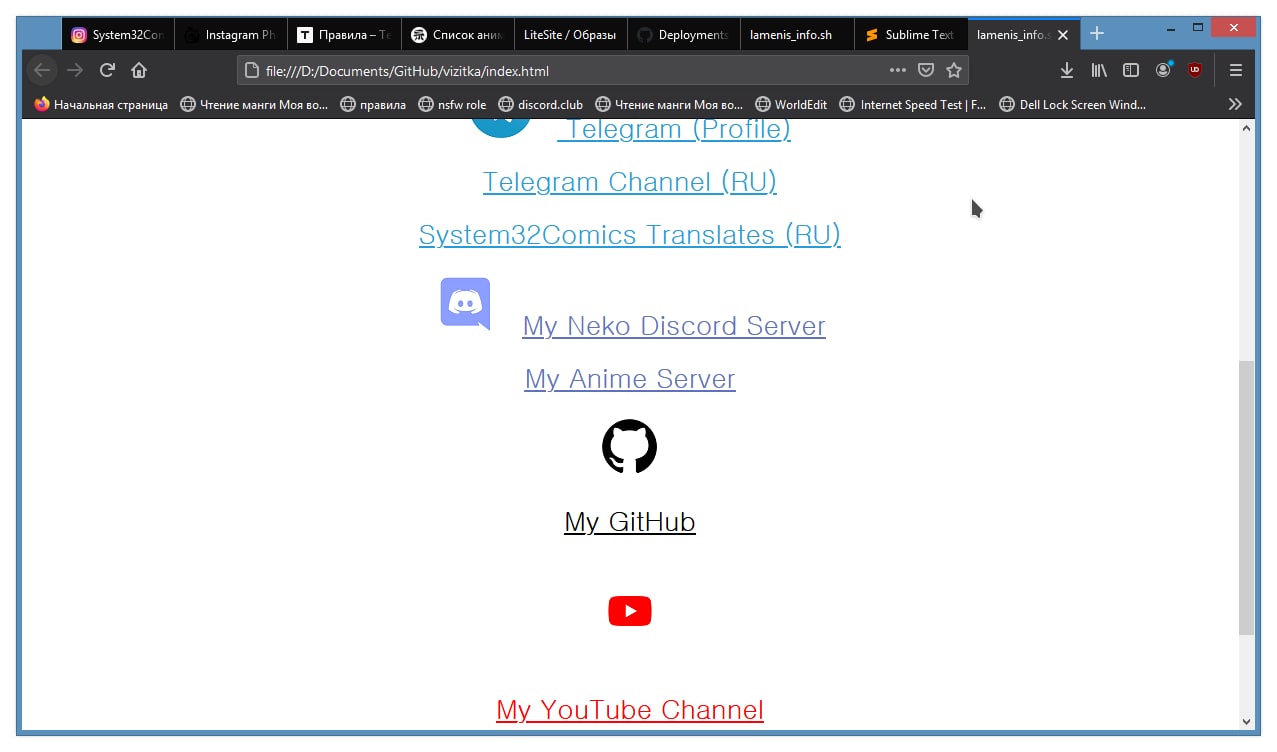Open the Firefox home page
The height and width of the screenshot is (752, 1277).
[139, 70]
